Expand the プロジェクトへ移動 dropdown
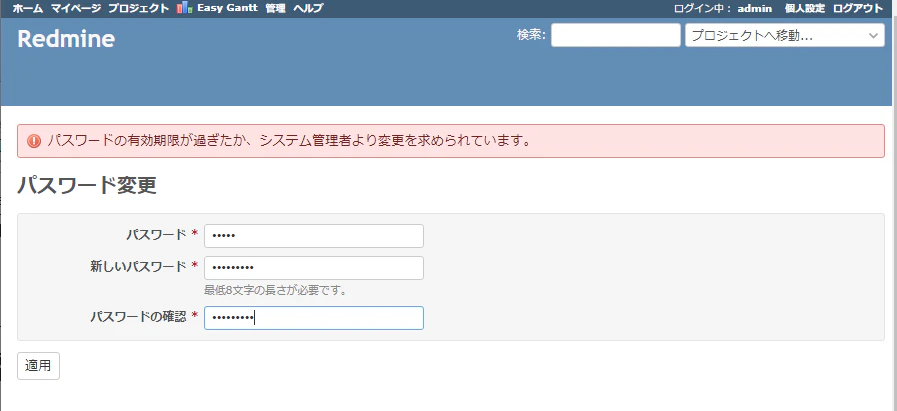Image resolution: width=897 pixels, height=411 pixels. tap(785, 35)
